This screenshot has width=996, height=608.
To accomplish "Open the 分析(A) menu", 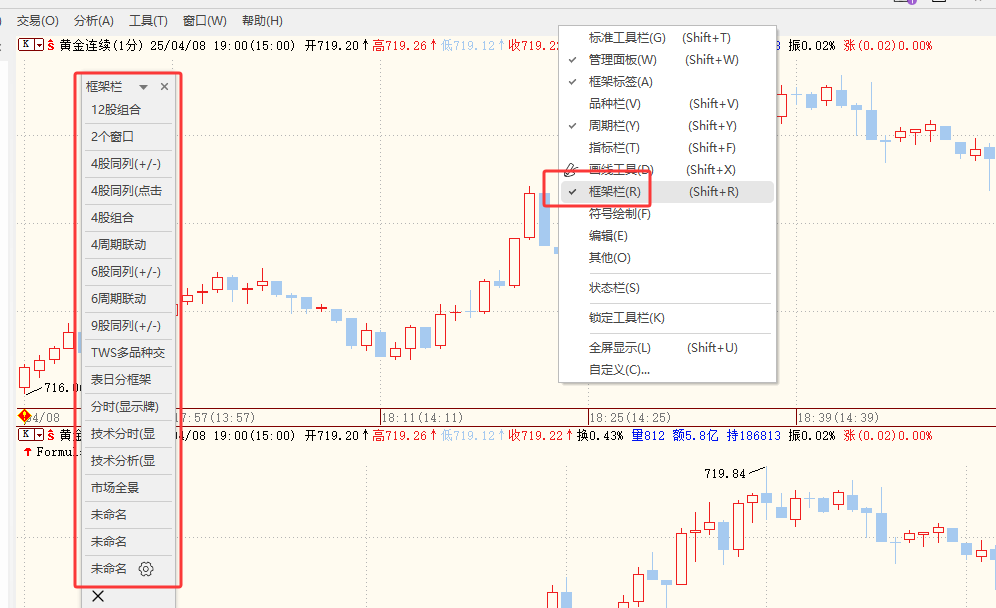I will (x=93, y=21).
